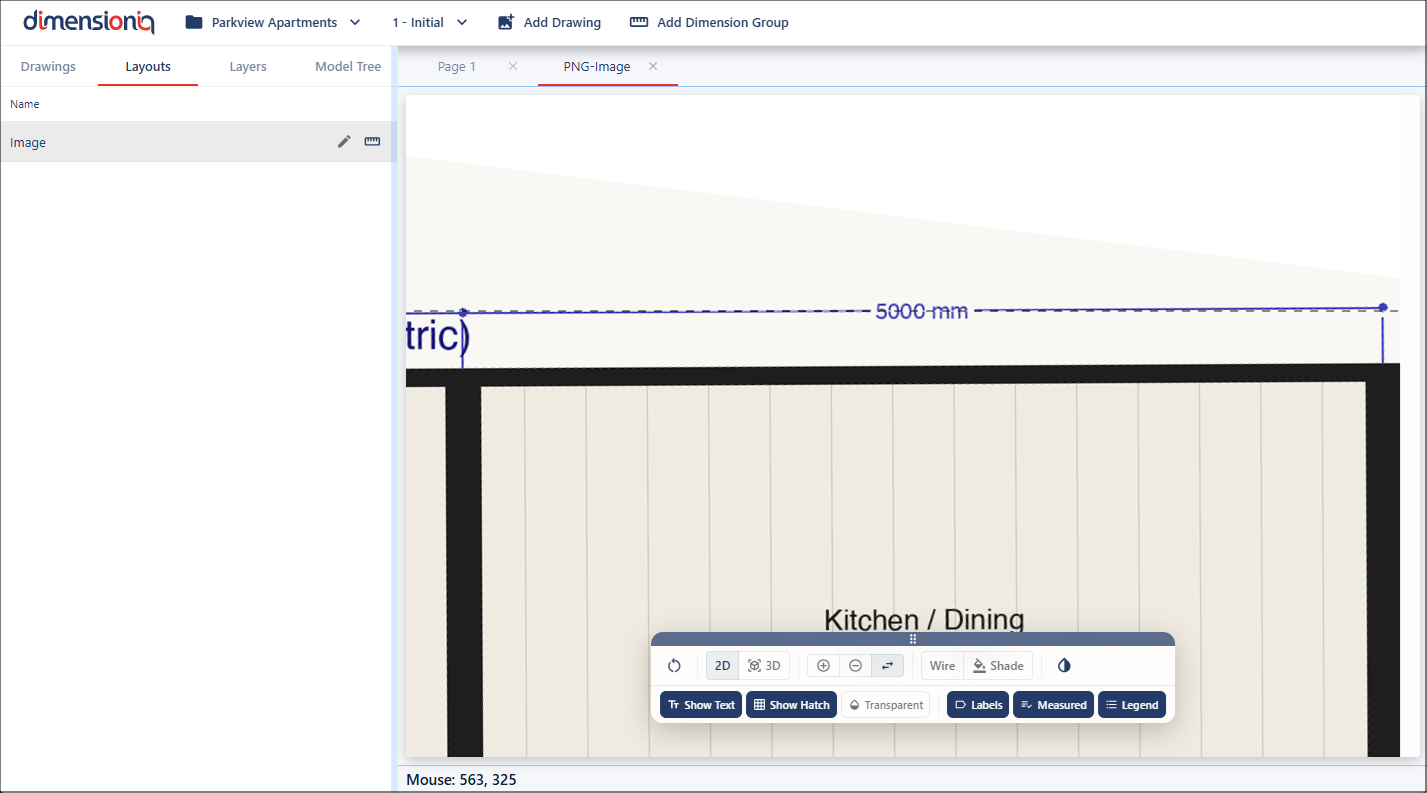The width and height of the screenshot is (1427, 793).
Task: Click the ruler icon on Image row
Action: coord(372,142)
